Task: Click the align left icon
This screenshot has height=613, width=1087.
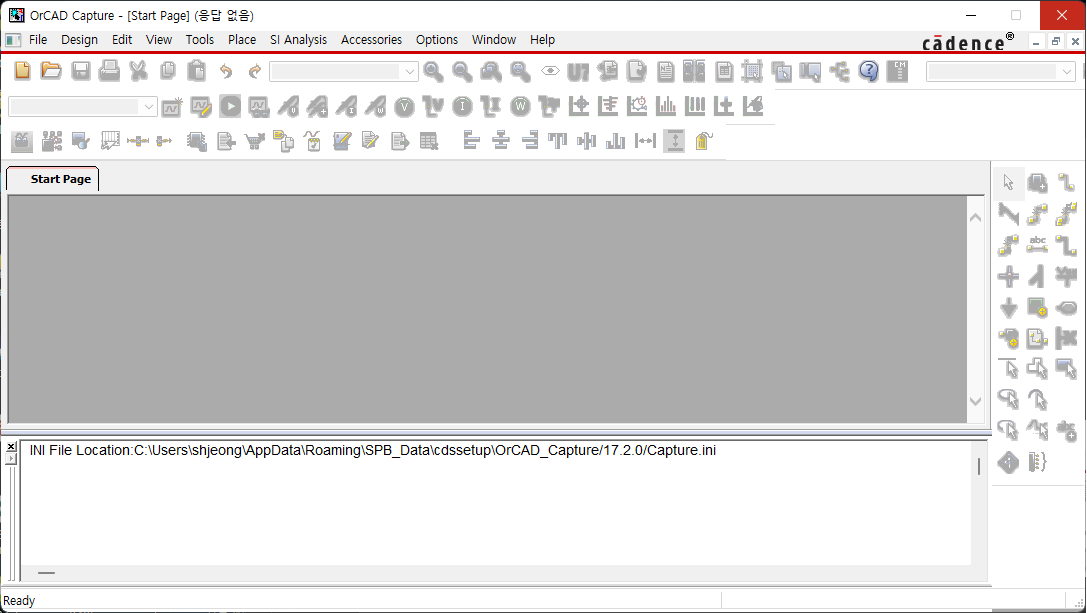Action: 472,141
